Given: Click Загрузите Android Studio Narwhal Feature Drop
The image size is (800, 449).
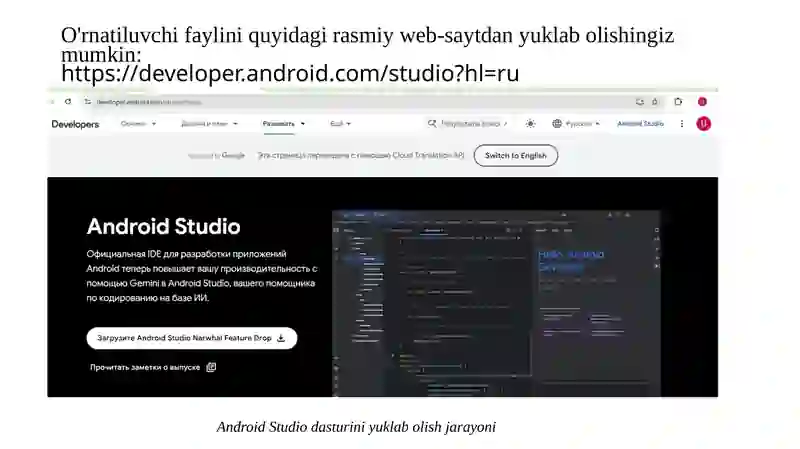Looking at the screenshot, I should click(x=192, y=338).
